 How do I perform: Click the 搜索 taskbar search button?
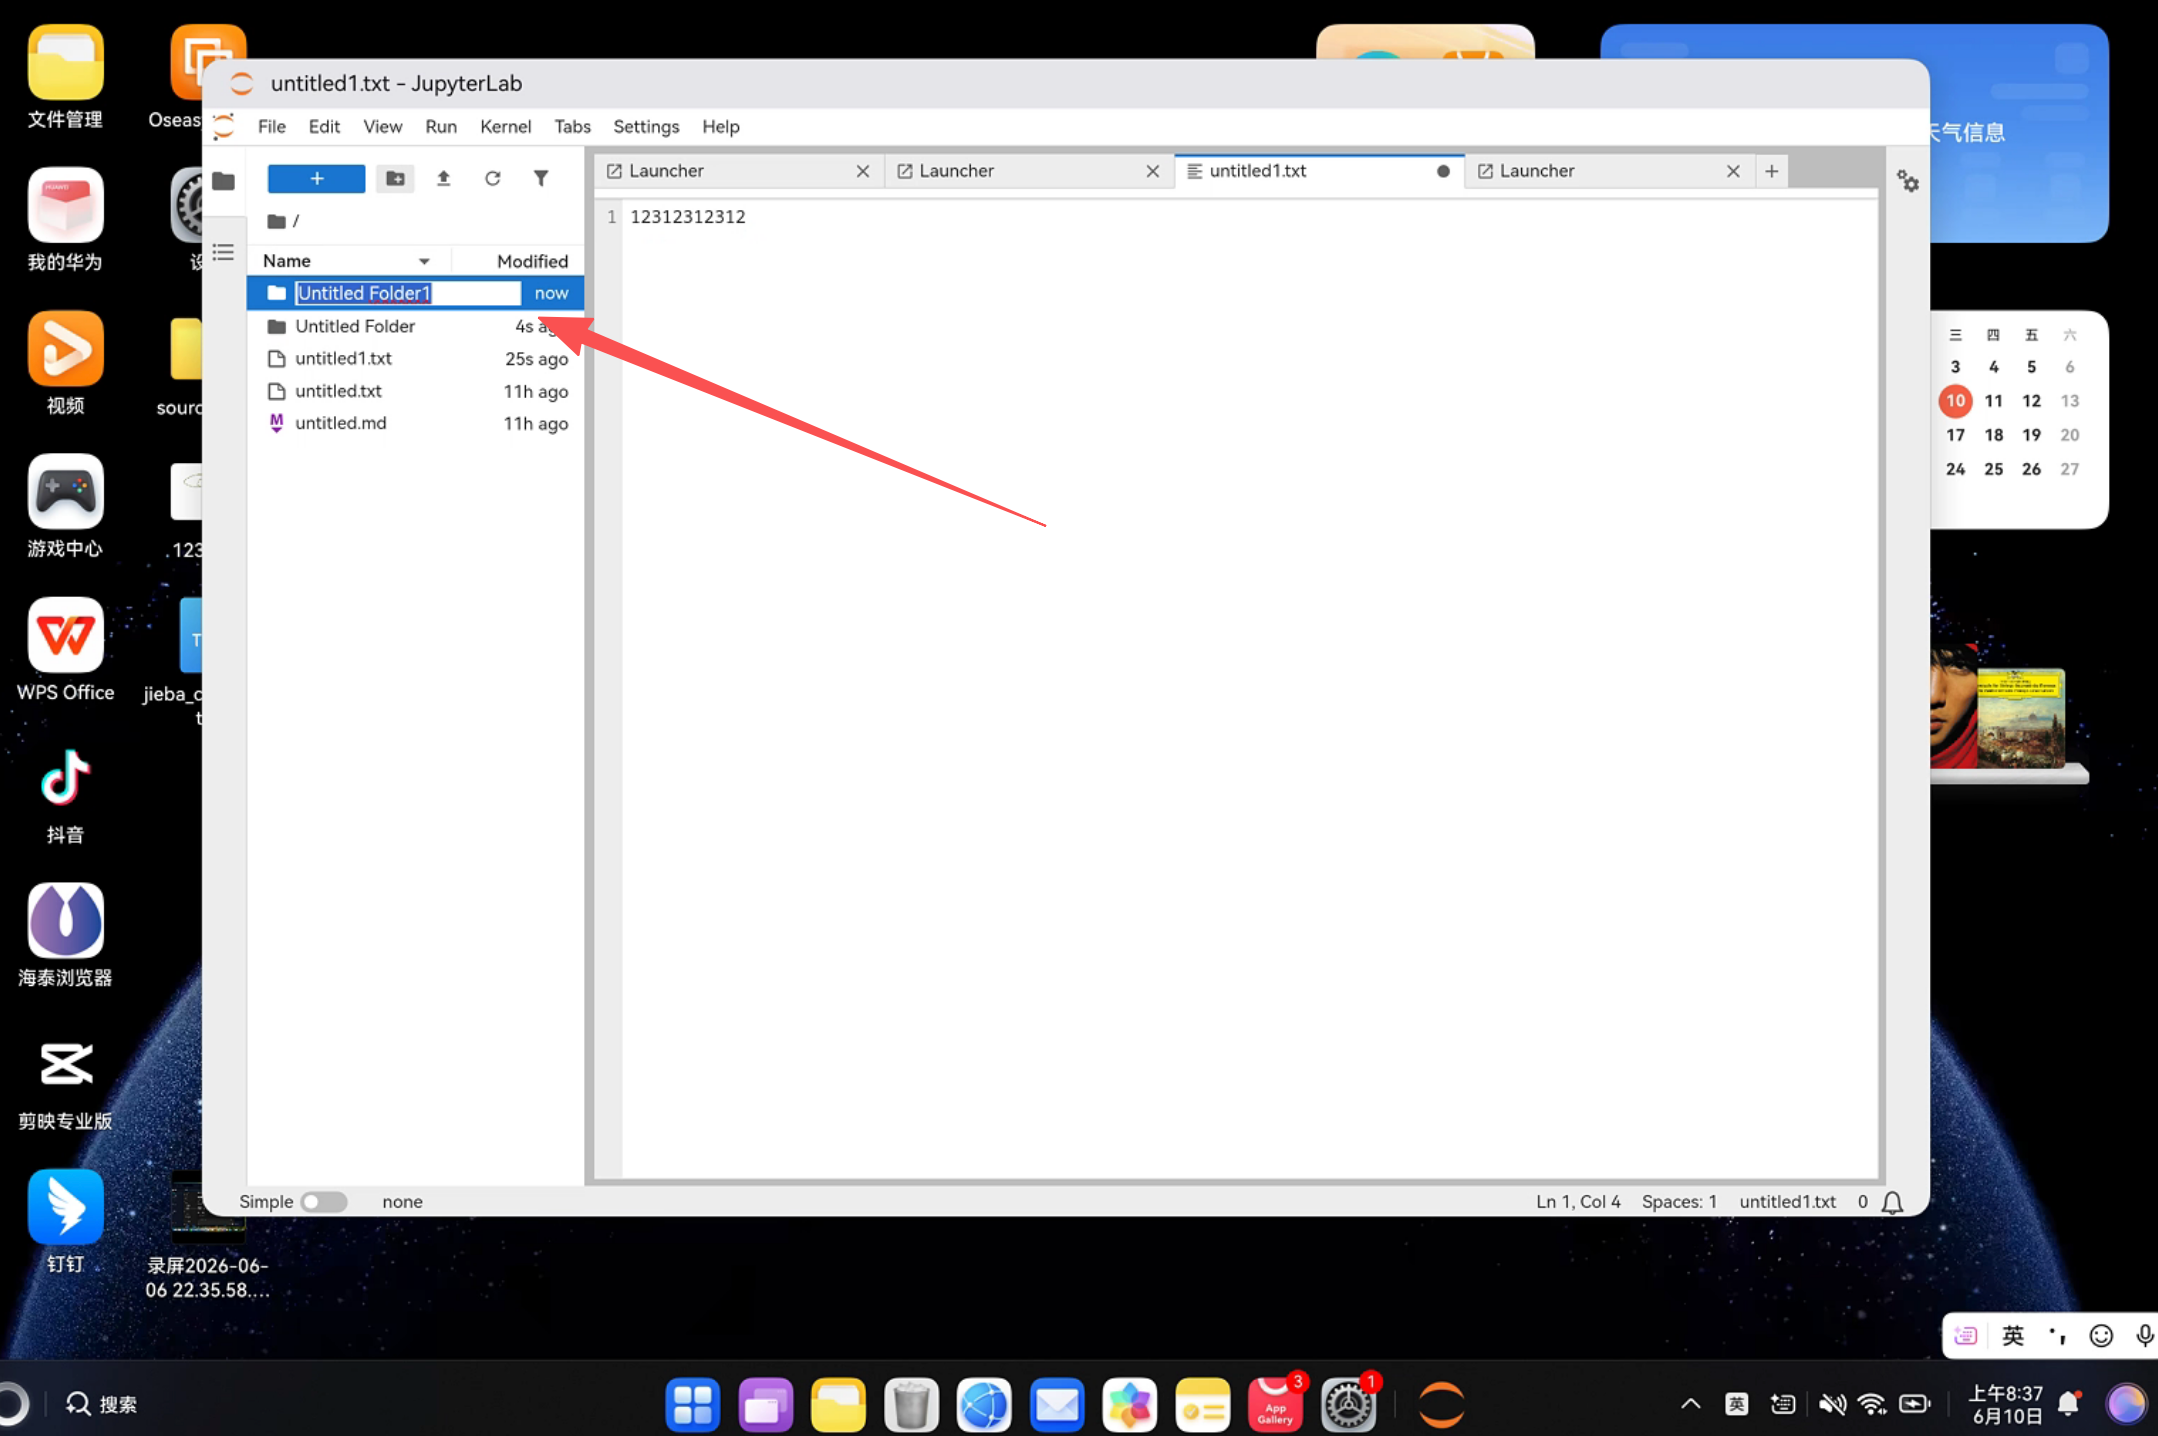point(102,1404)
